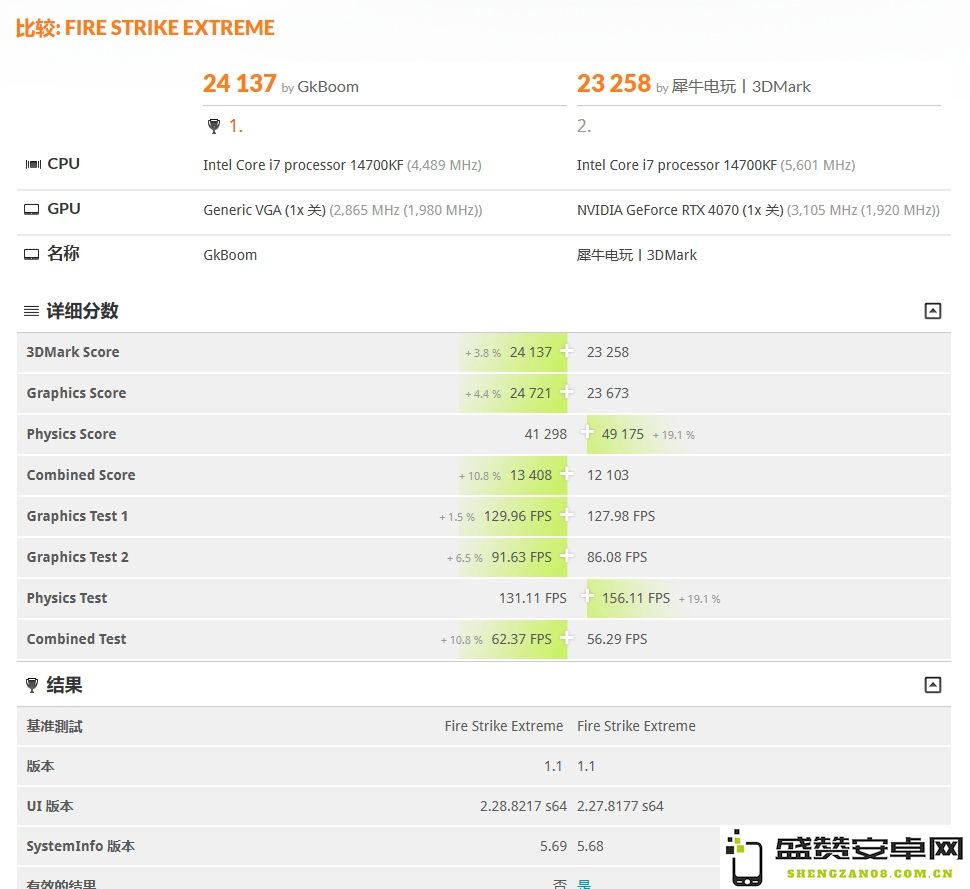Click the UI 版本 row label
970x889 pixels.
(x=49, y=806)
